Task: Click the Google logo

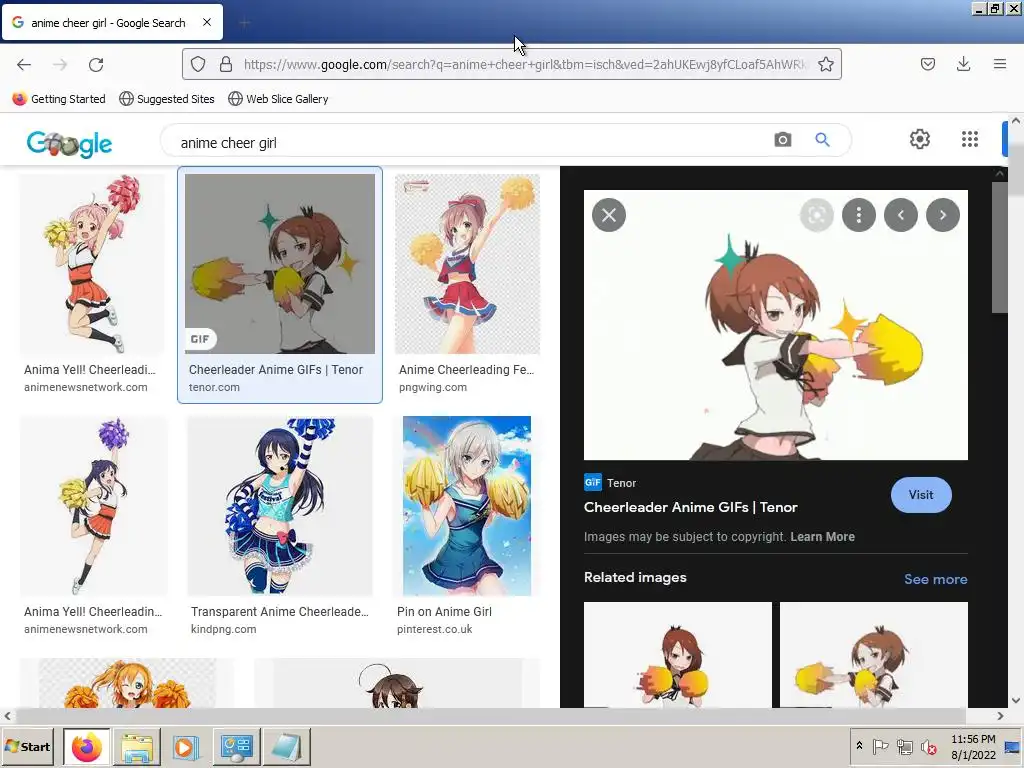Action: pyautogui.click(x=69, y=143)
